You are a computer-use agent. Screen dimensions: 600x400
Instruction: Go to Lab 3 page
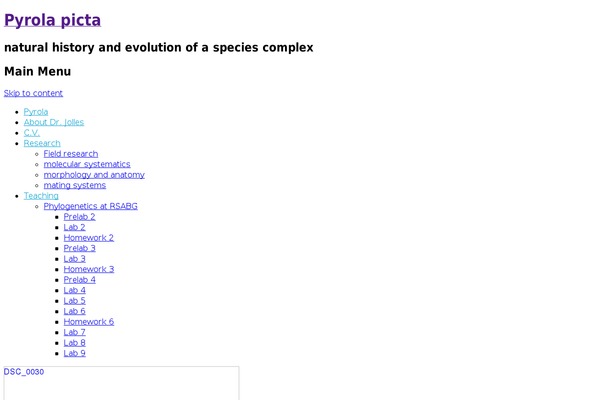point(75,259)
